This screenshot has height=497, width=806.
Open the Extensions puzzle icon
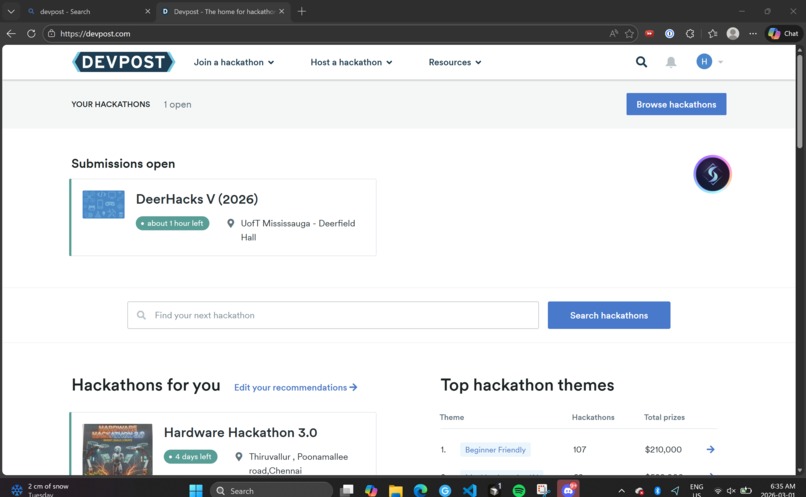[x=690, y=33]
